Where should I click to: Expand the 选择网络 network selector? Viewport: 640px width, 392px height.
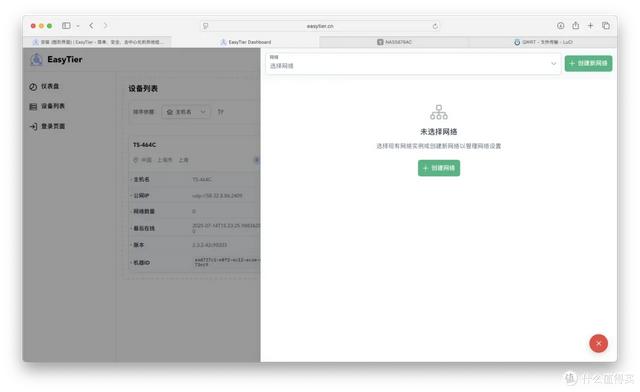[x=413, y=63]
